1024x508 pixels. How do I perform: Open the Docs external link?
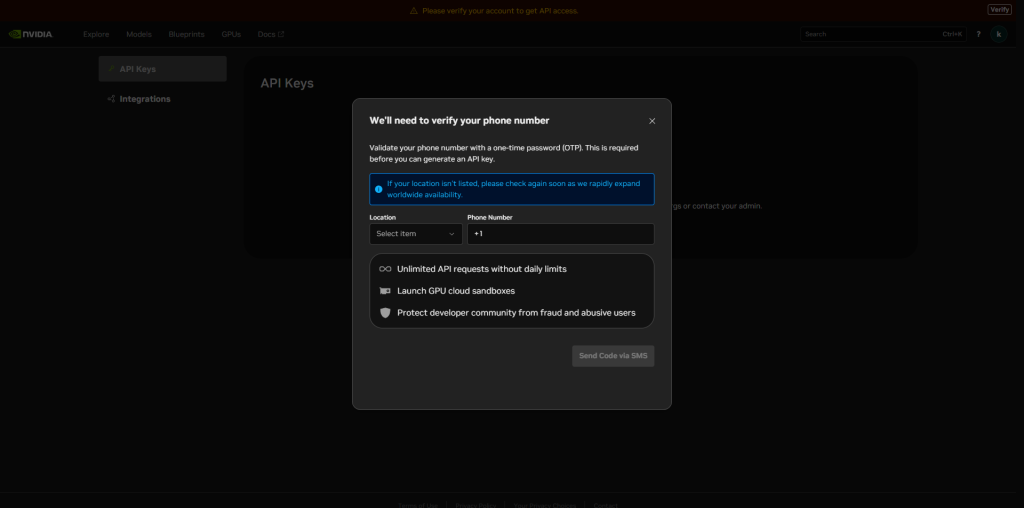[270, 34]
